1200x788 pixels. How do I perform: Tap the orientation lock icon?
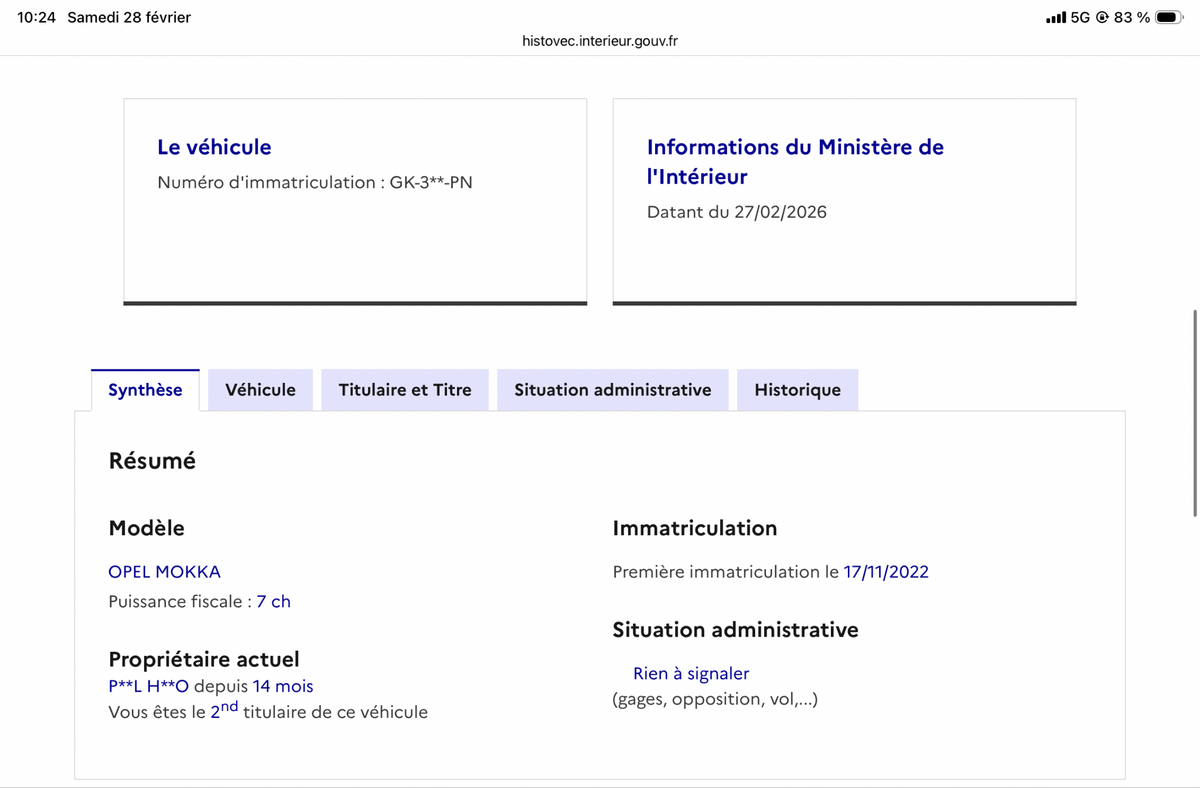click(1102, 18)
